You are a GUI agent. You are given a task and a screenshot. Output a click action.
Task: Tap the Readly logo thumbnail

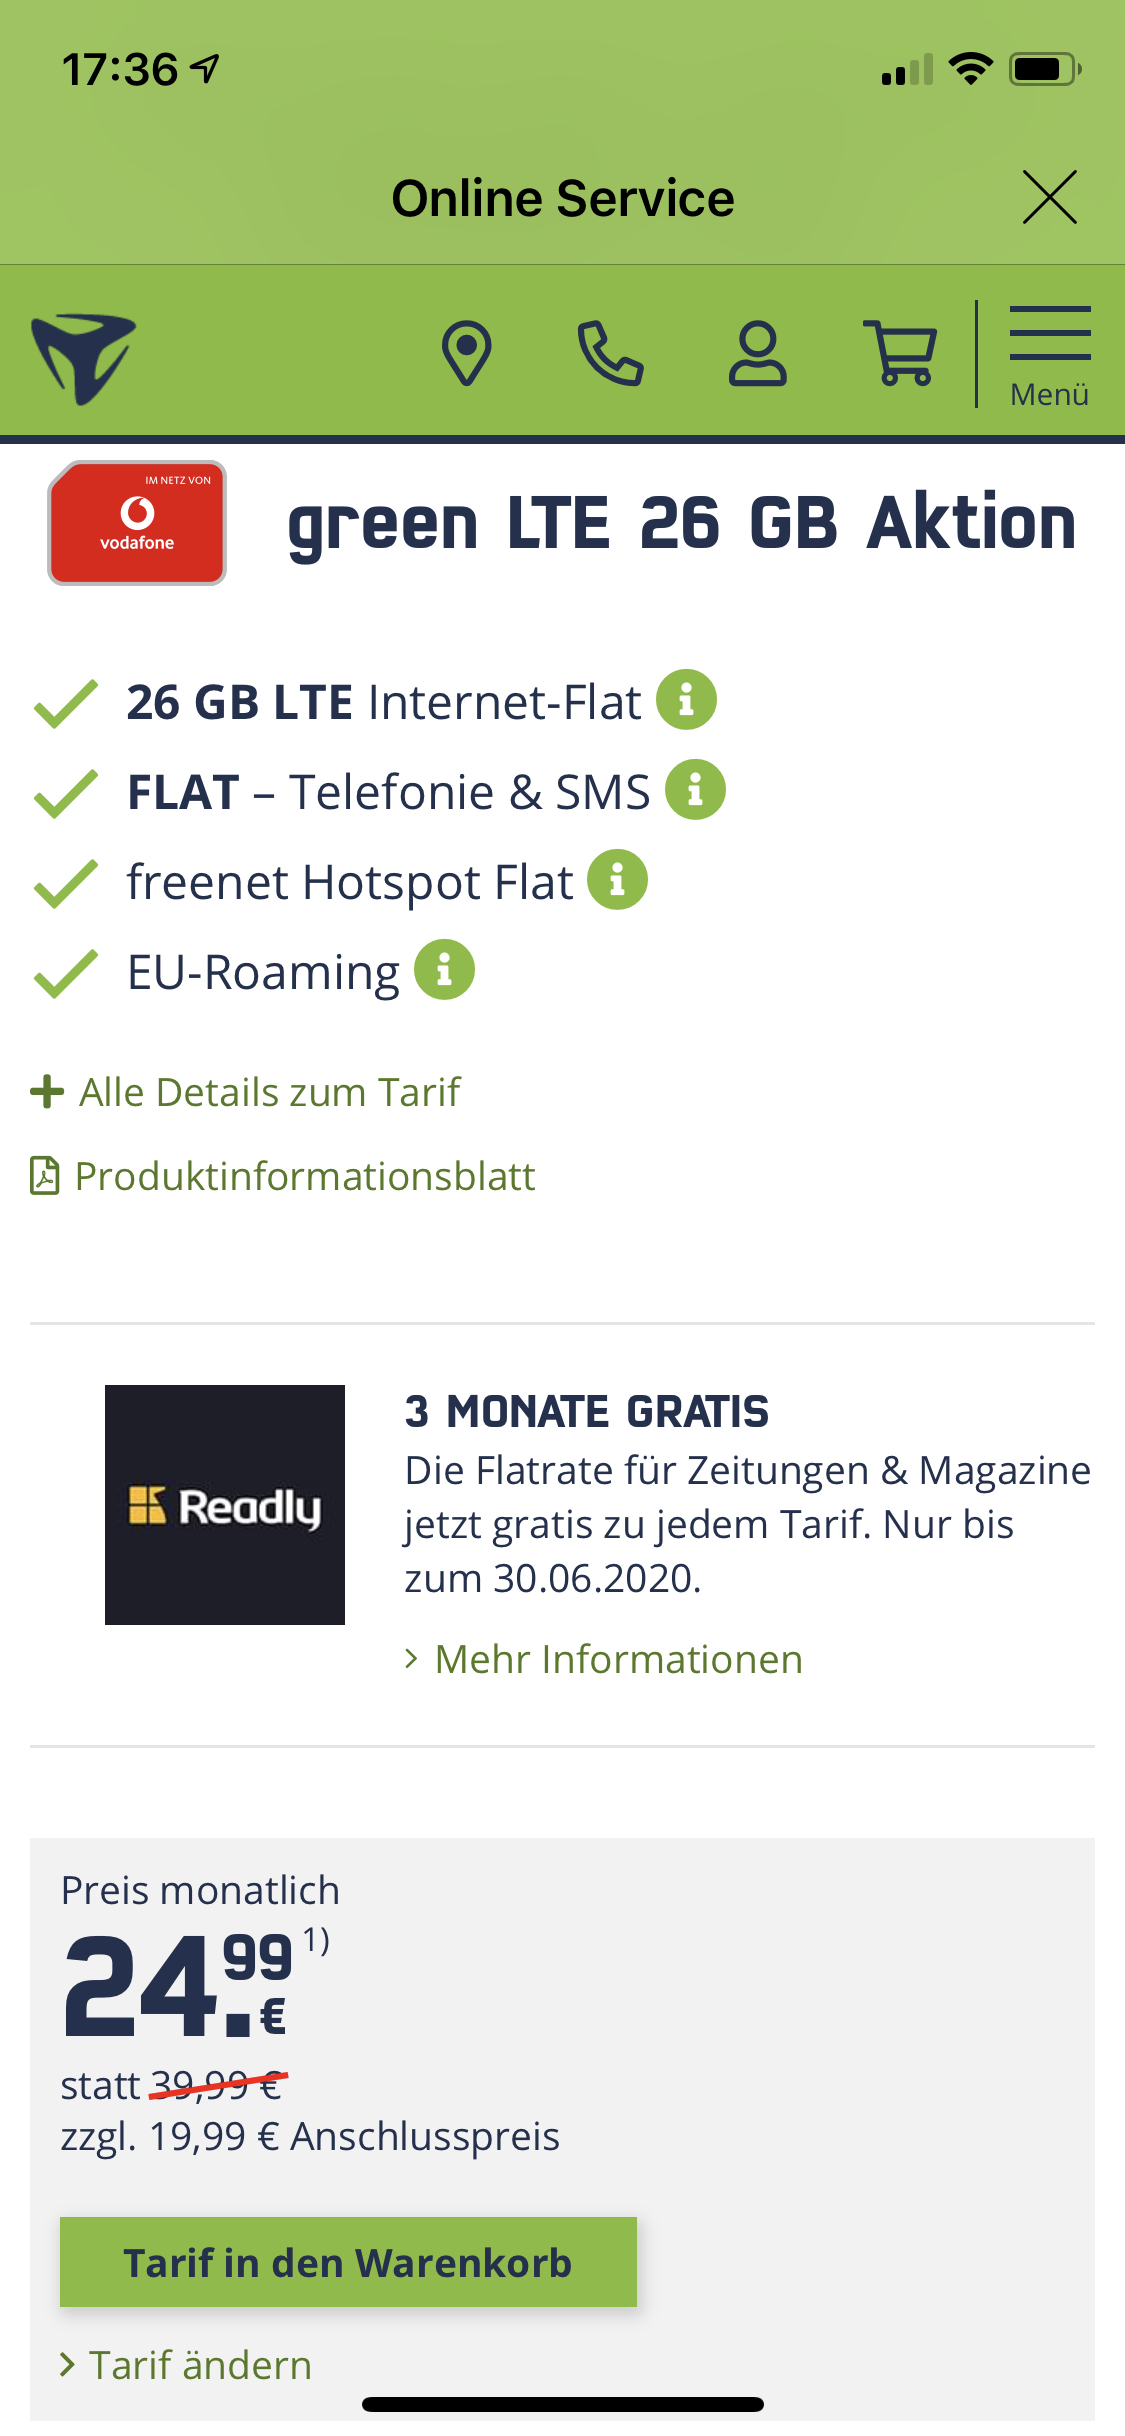[225, 1505]
